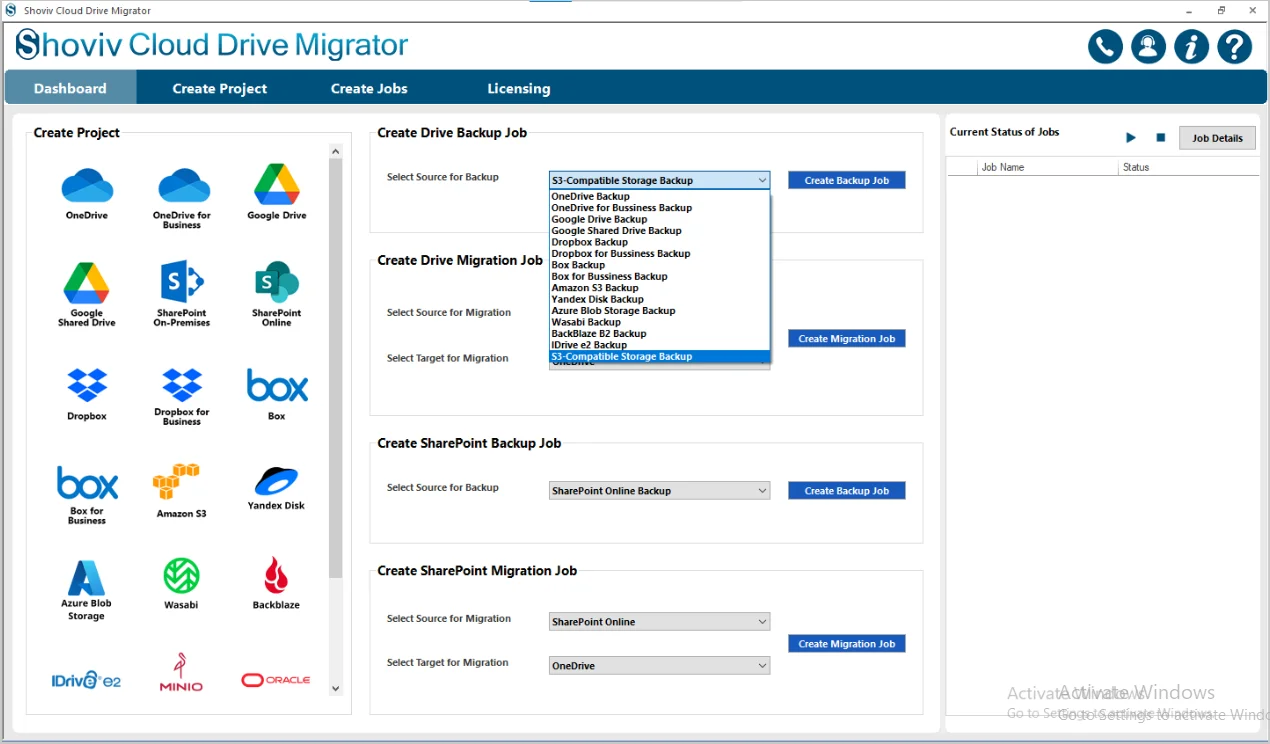Open Google Shared Drive project icon
The height and width of the screenshot is (744, 1270).
[87, 295]
